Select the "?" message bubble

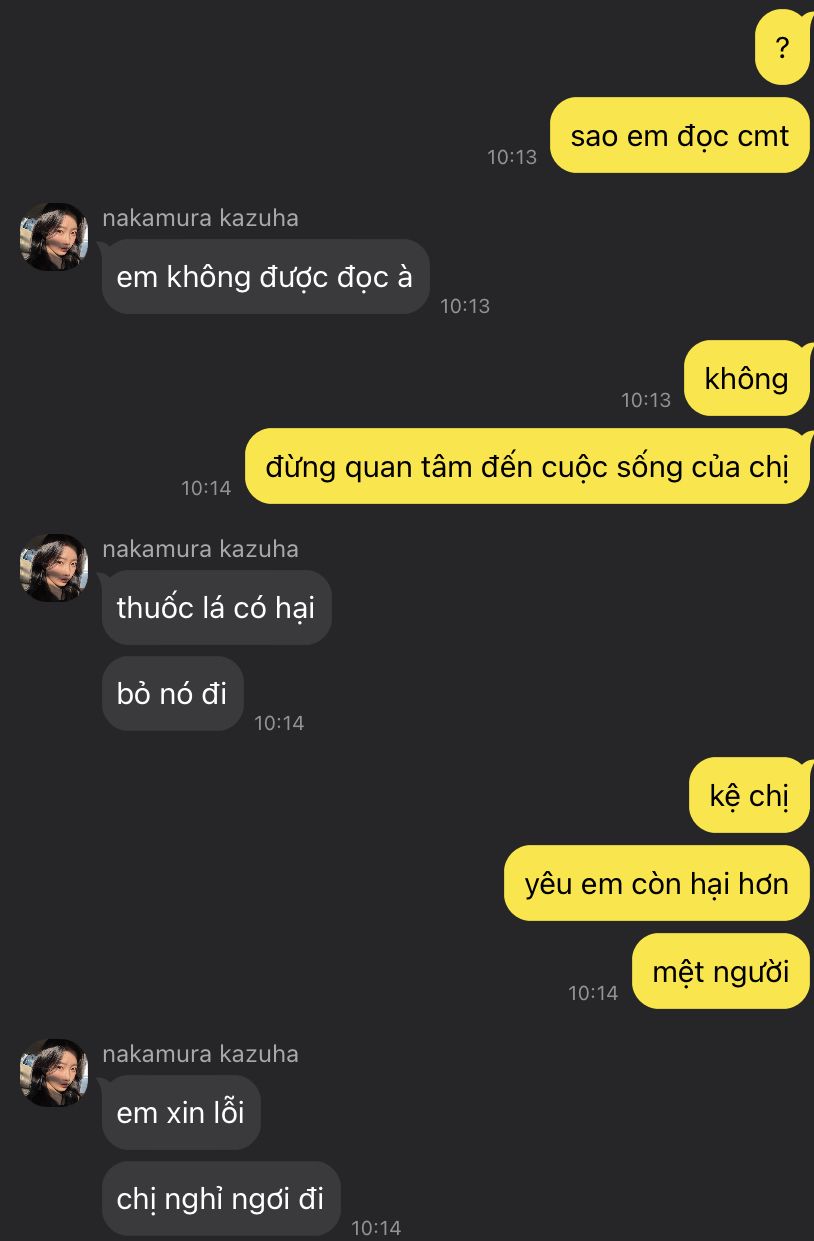pyautogui.click(x=782, y=47)
